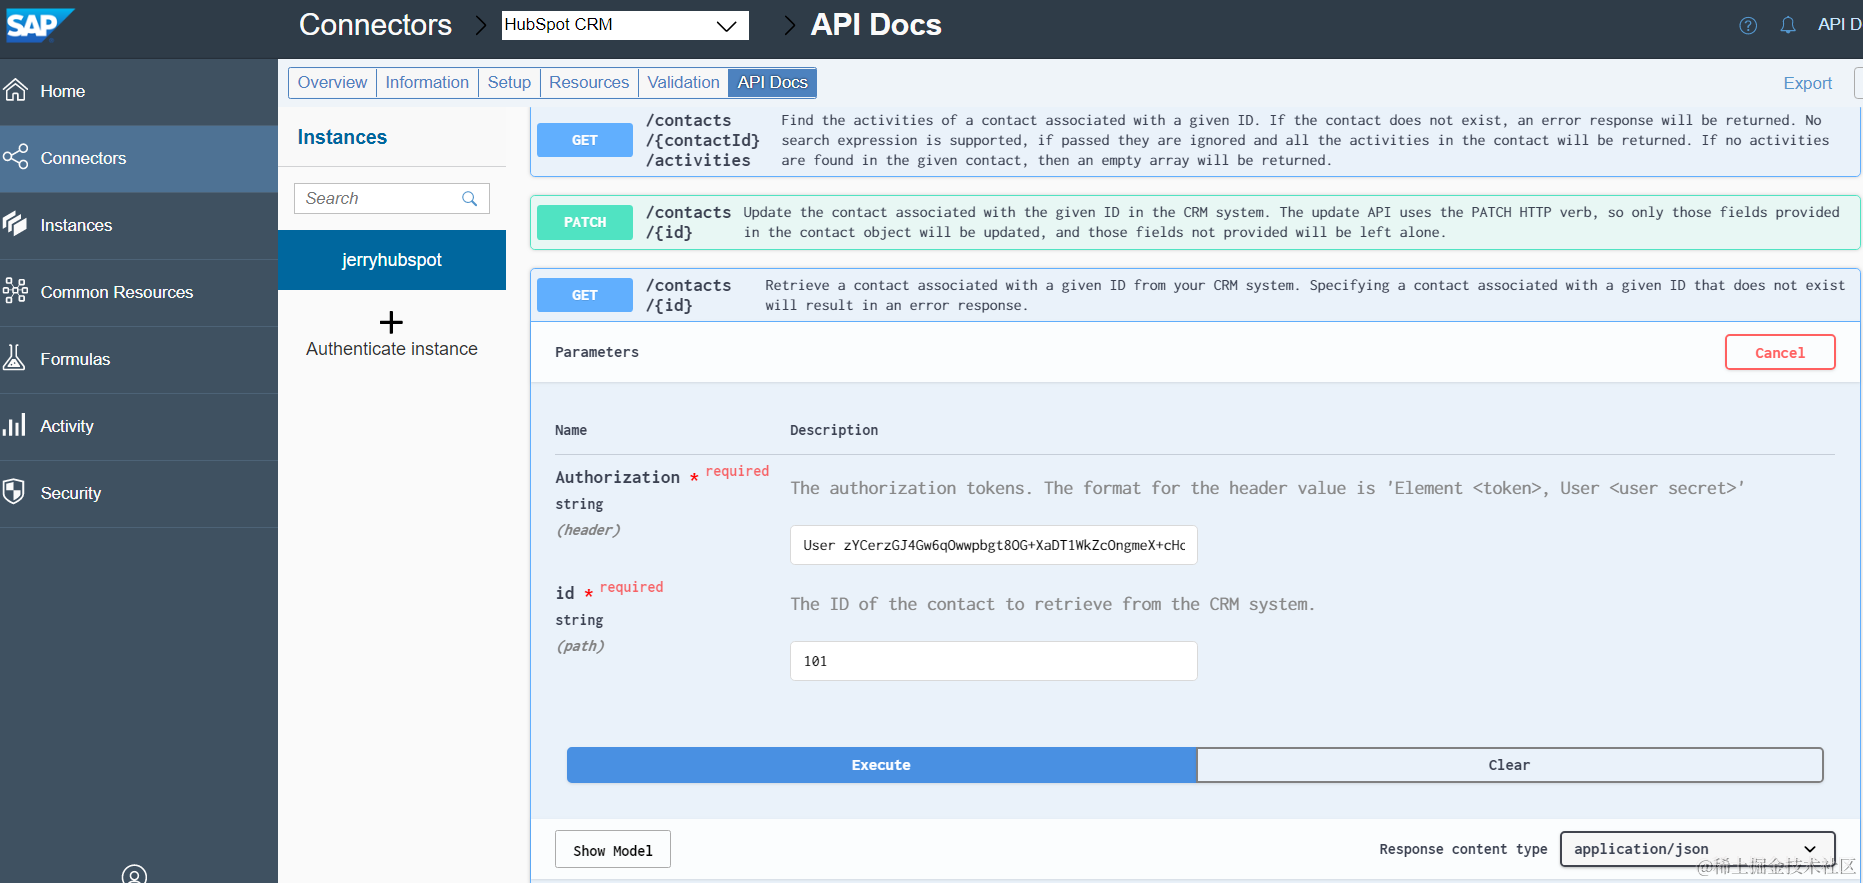
Task: Click the help question mark icon
Action: 1748,25
